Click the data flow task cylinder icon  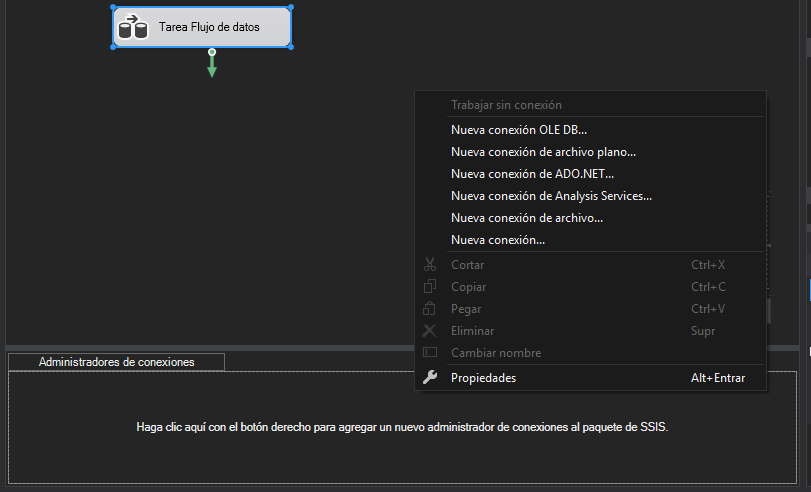[133, 27]
